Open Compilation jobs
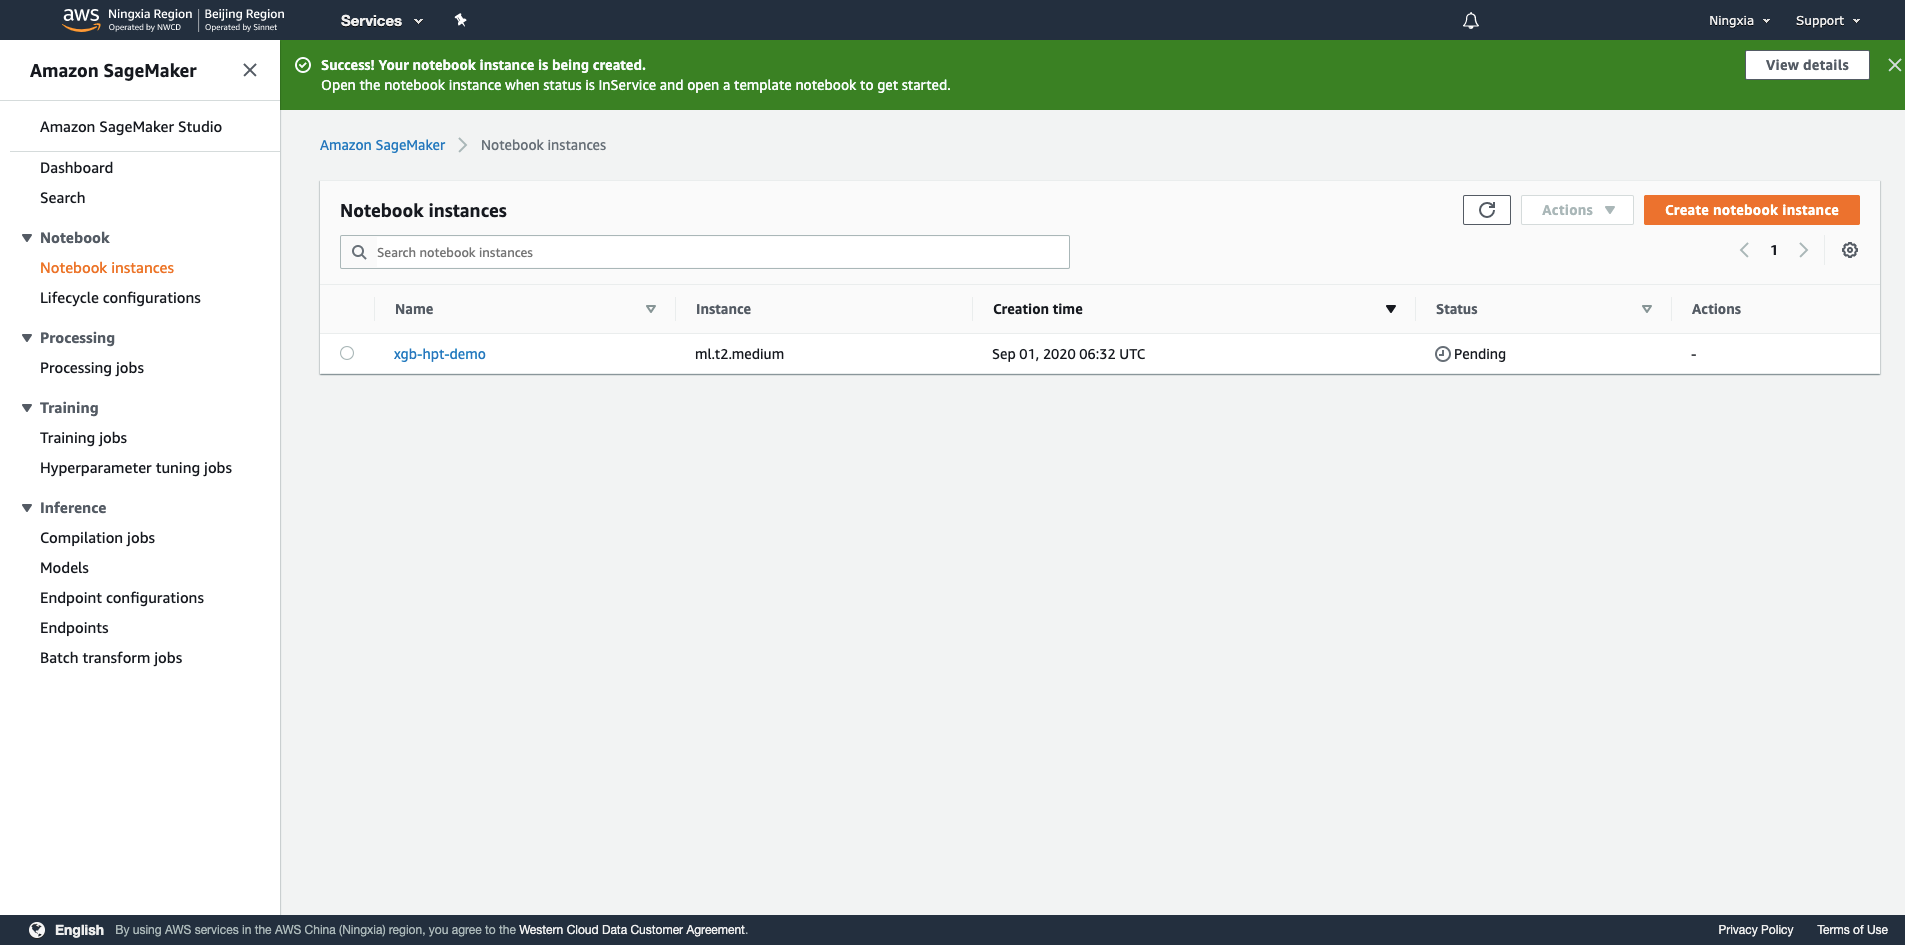This screenshot has height=945, width=1905. (x=97, y=538)
